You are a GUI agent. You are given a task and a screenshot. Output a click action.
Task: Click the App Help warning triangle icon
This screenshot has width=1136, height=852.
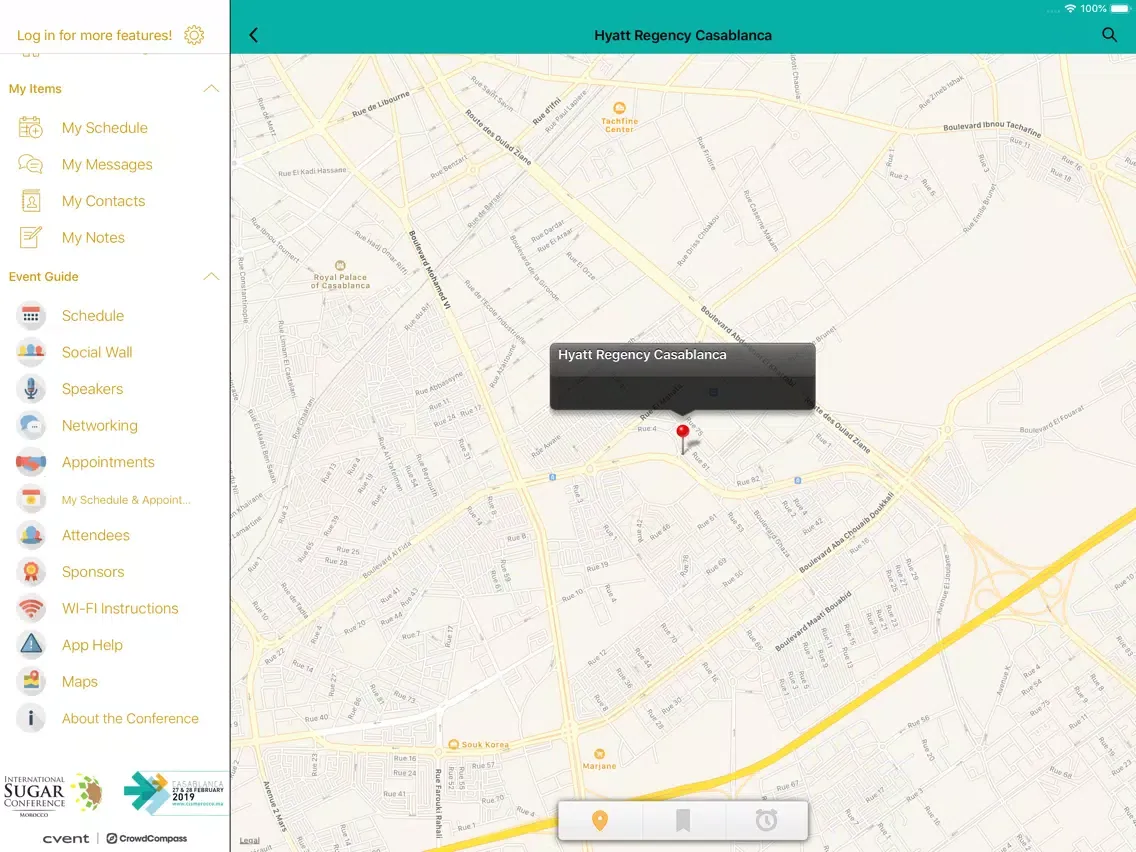(x=30, y=645)
